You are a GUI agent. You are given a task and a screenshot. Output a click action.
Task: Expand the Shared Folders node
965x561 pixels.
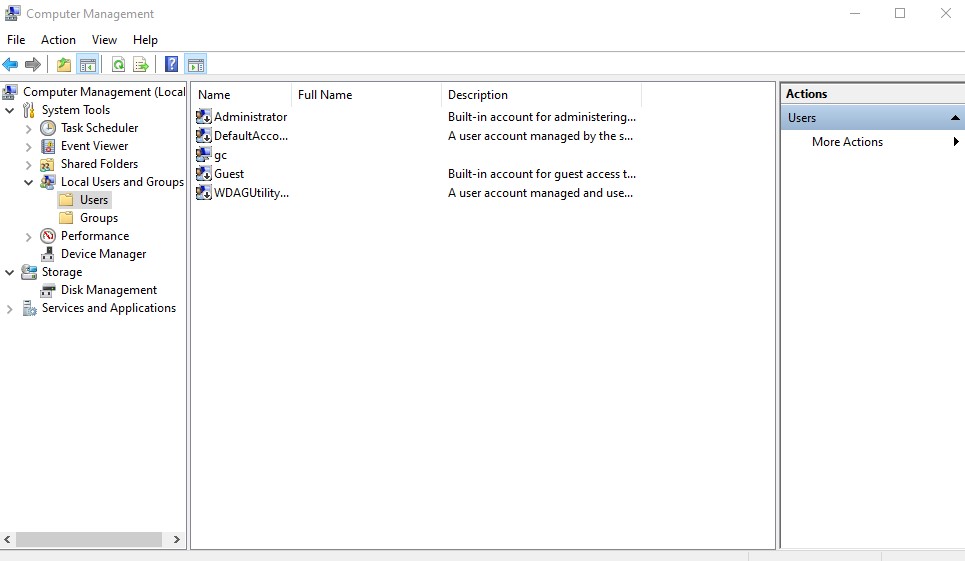pos(28,165)
